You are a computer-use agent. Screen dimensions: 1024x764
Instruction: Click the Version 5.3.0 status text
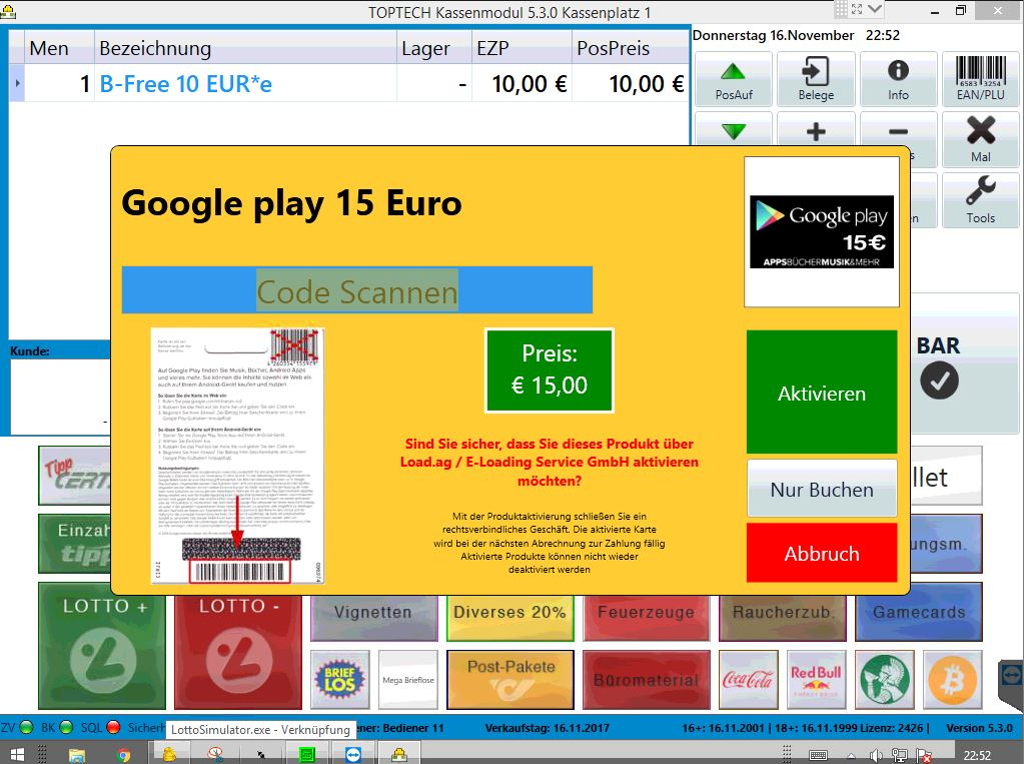(x=979, y=727)
